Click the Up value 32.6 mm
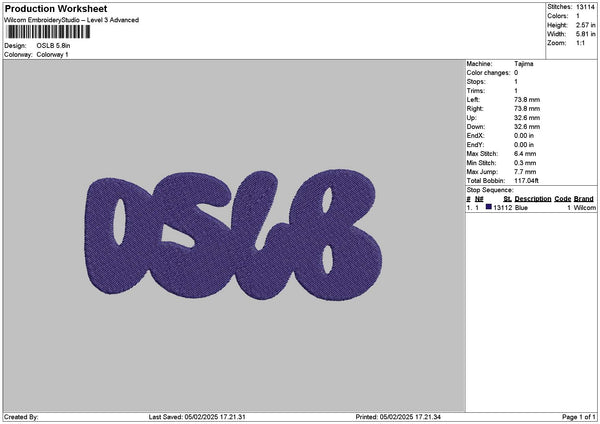The height and width of the screenshot is (424, 600). pyautogui.click(x=527, y=118)
